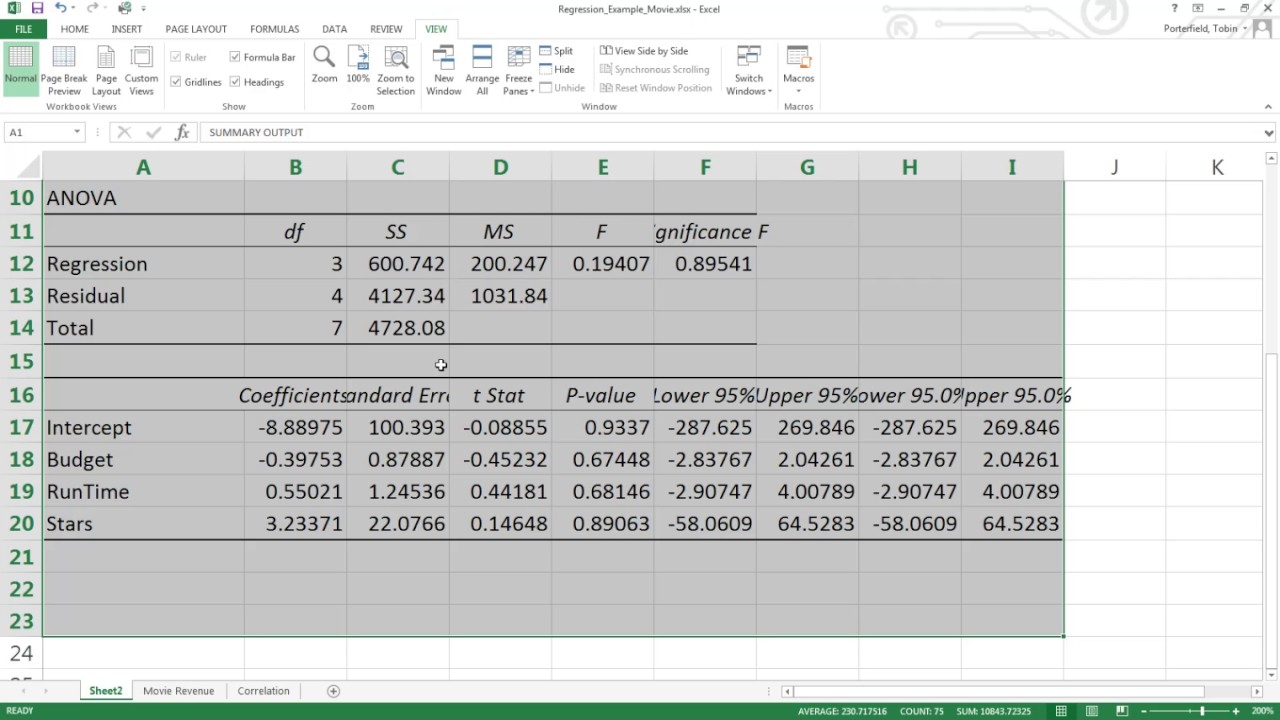The width and height of the screenshot is (1280, 720).
Task: Click the formula bar SUMMARY OUTPUT text
Action: 256,132
